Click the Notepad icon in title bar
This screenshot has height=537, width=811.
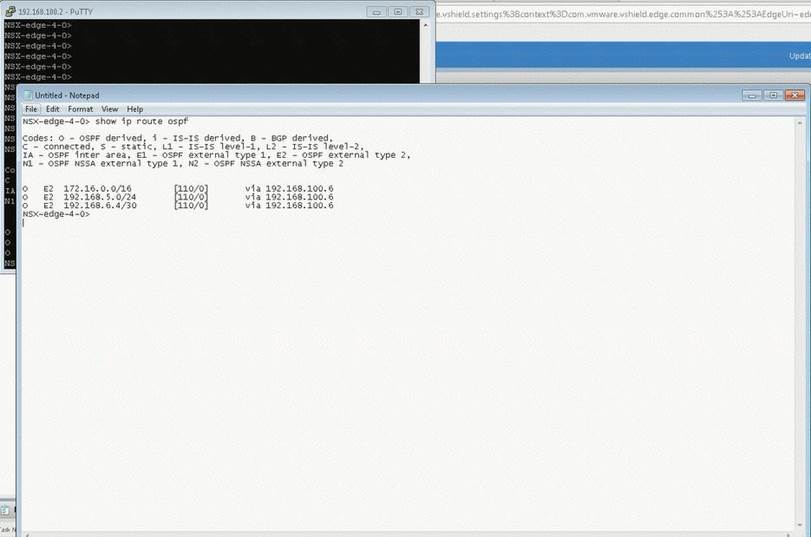pyautogui.click(x=28, y=95)
